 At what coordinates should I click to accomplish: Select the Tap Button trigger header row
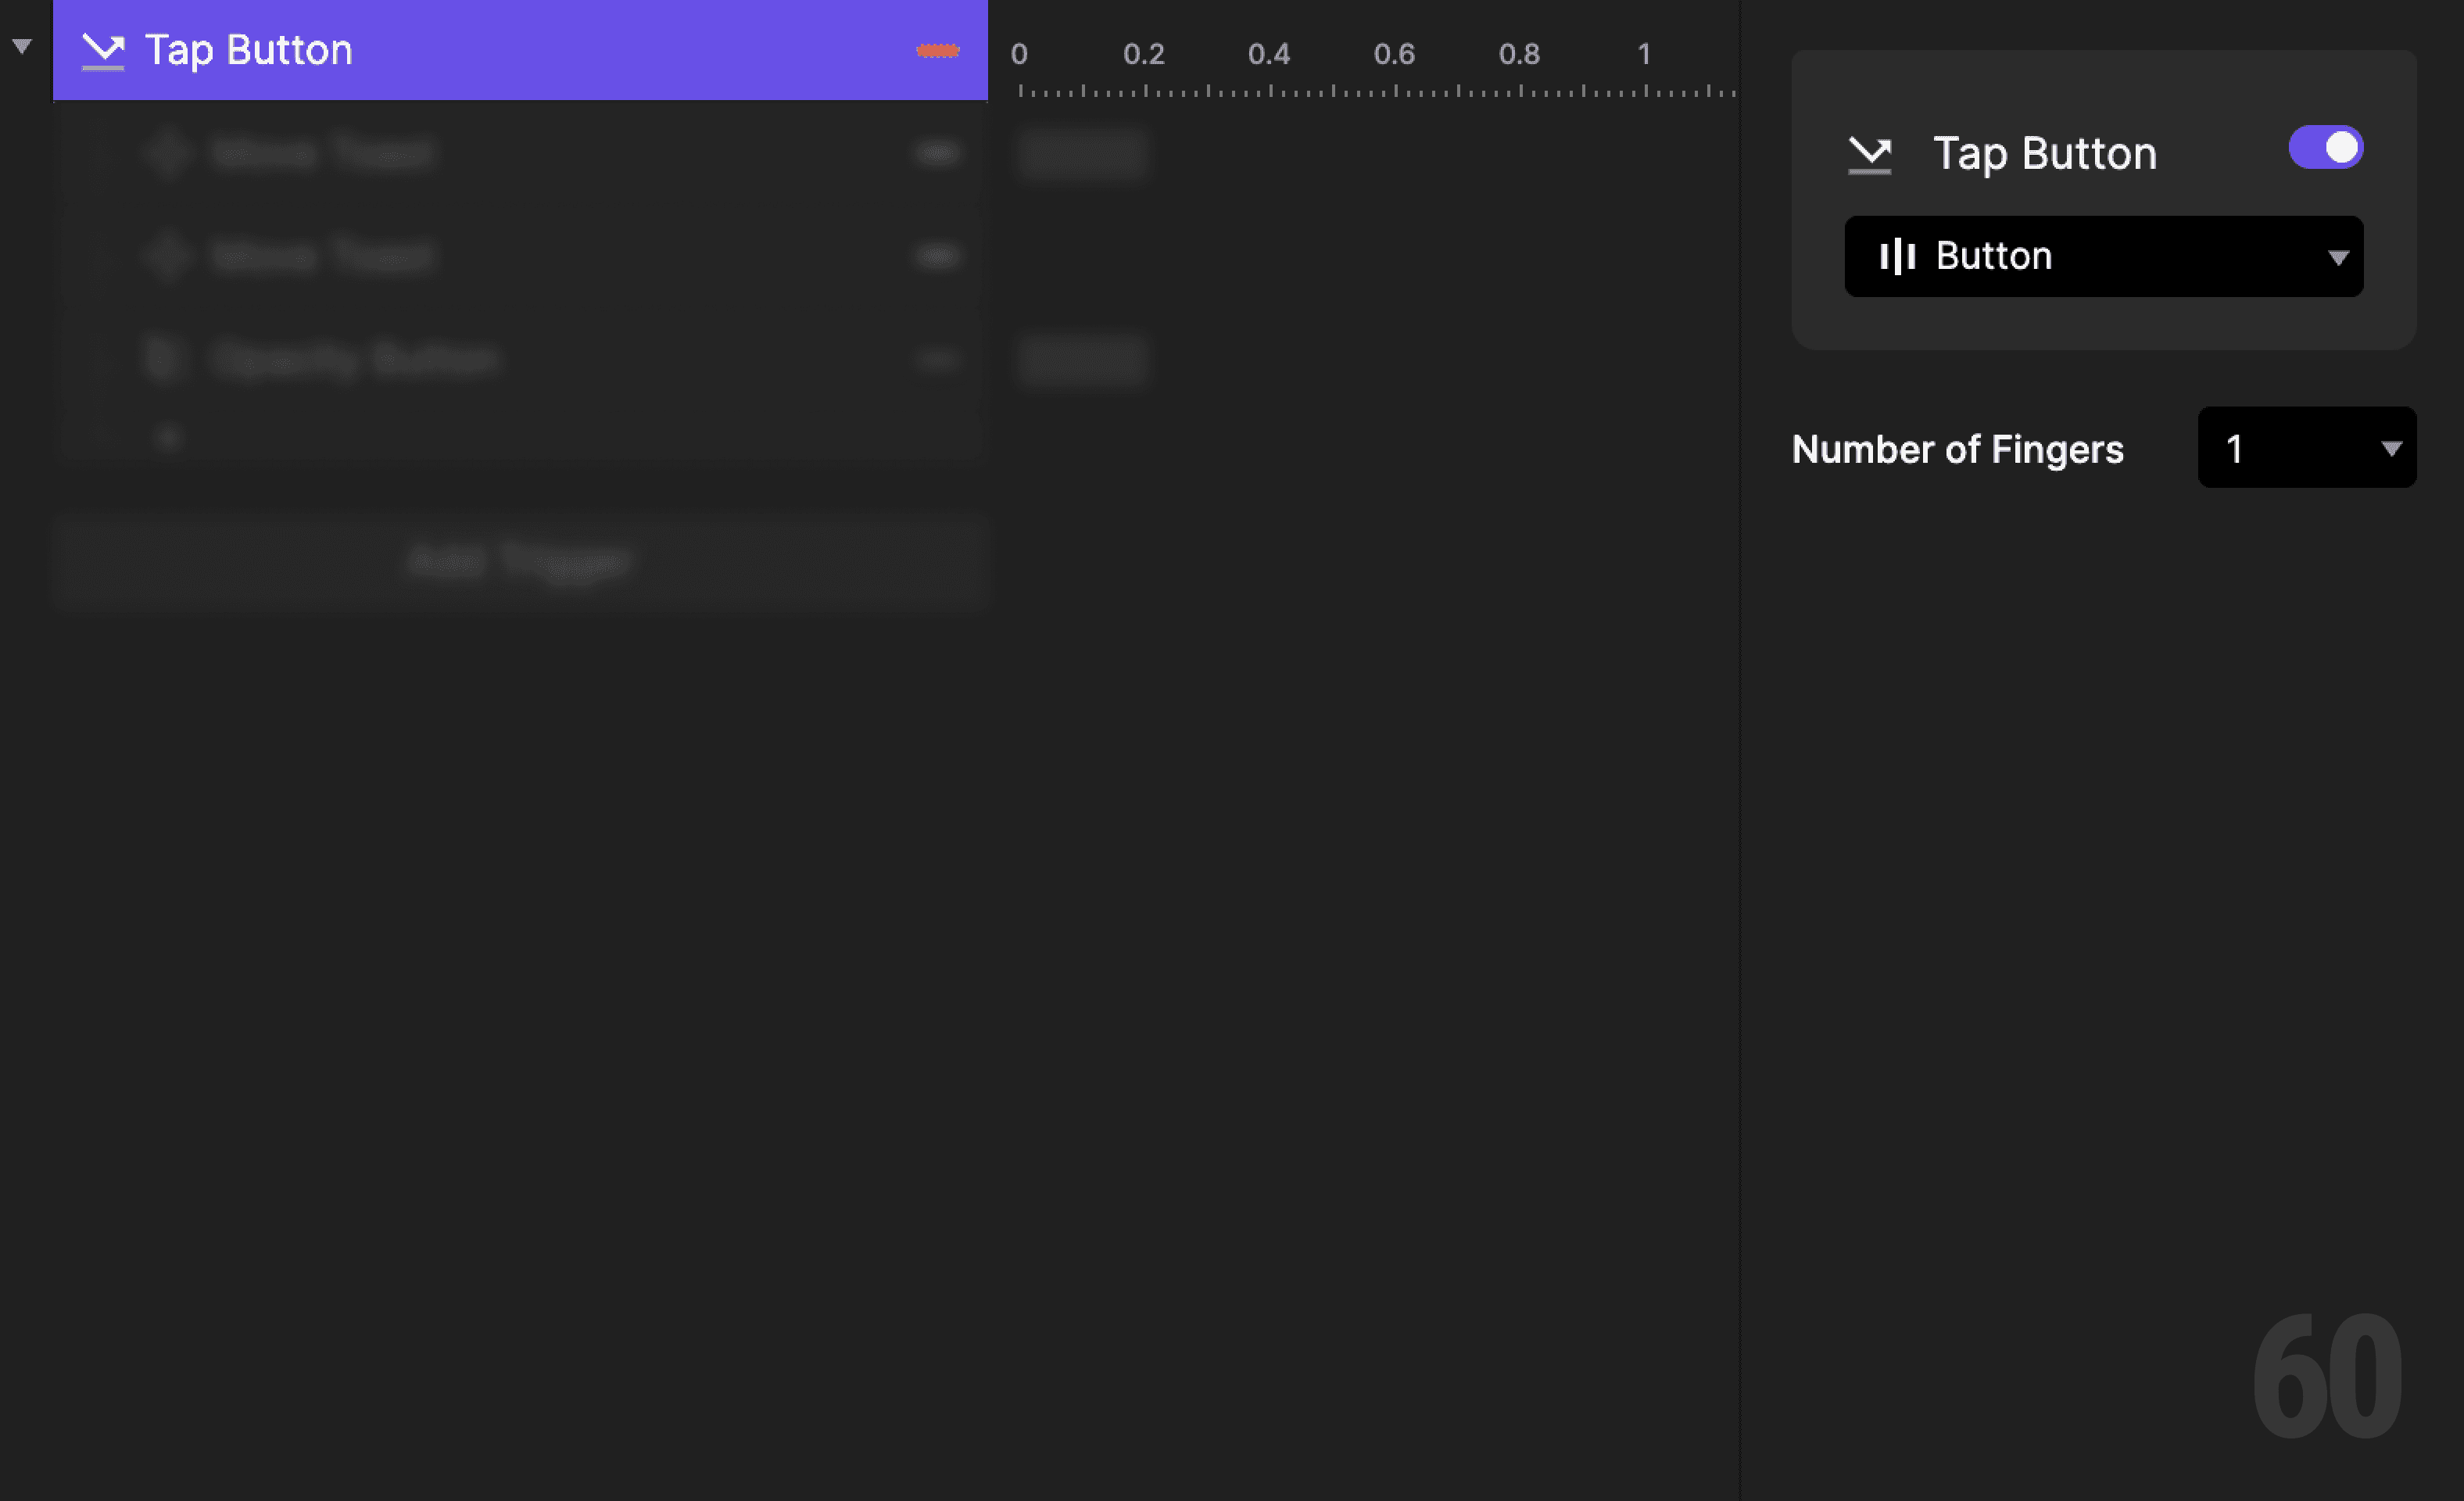450,49
